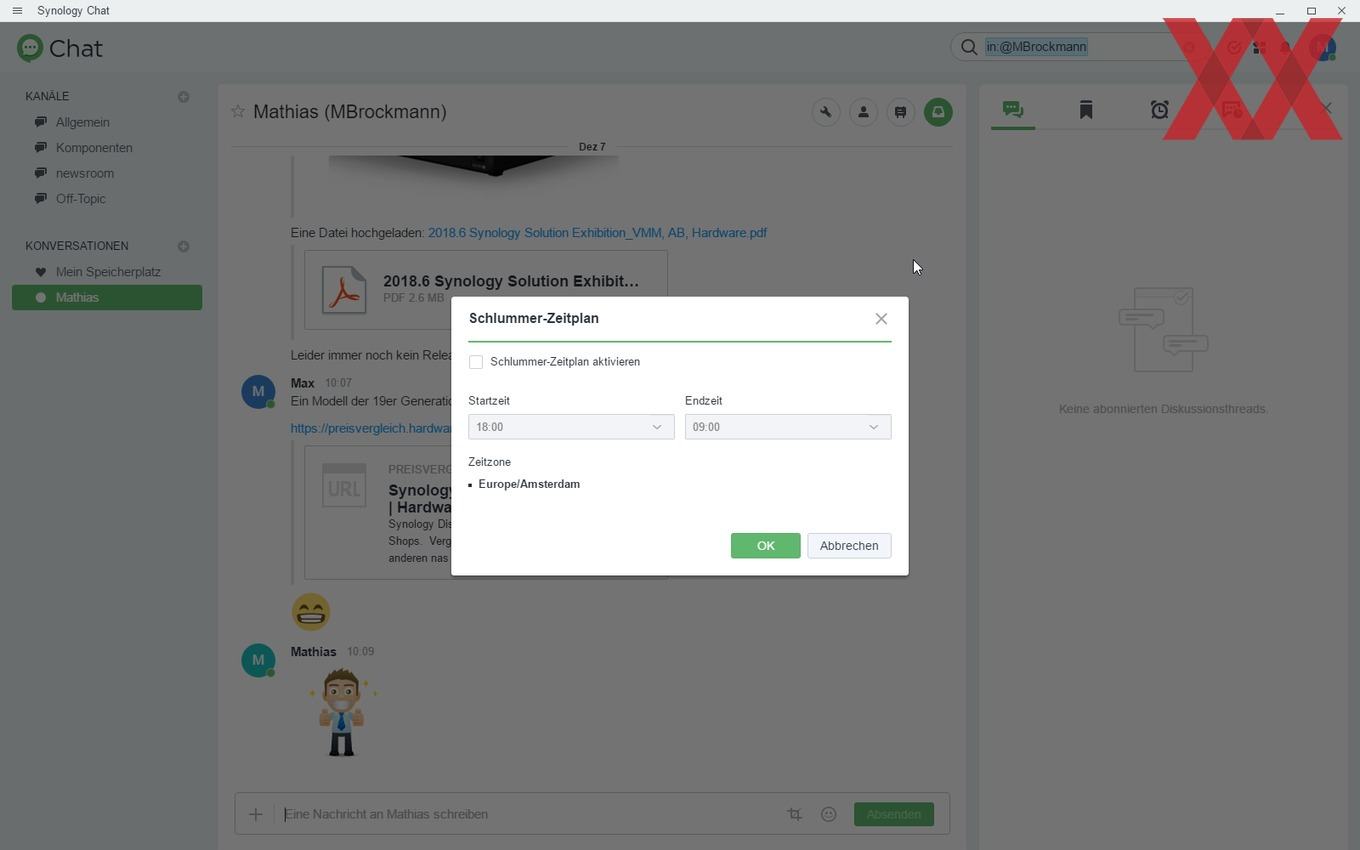Click the Mathias sender name
This screenshot has width=1360, height=850.
coord(313,652)
